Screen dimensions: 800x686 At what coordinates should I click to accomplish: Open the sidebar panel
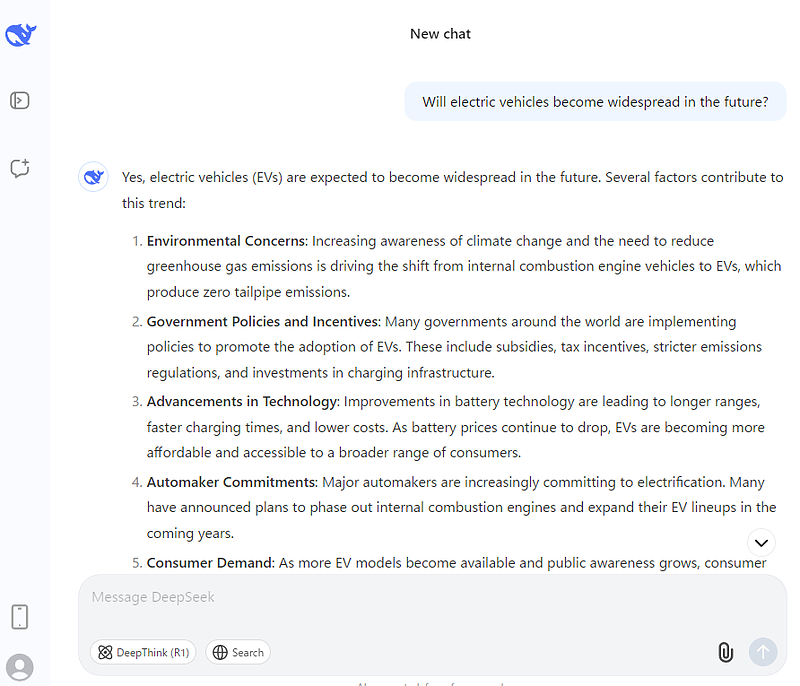[x=20, y=100]
